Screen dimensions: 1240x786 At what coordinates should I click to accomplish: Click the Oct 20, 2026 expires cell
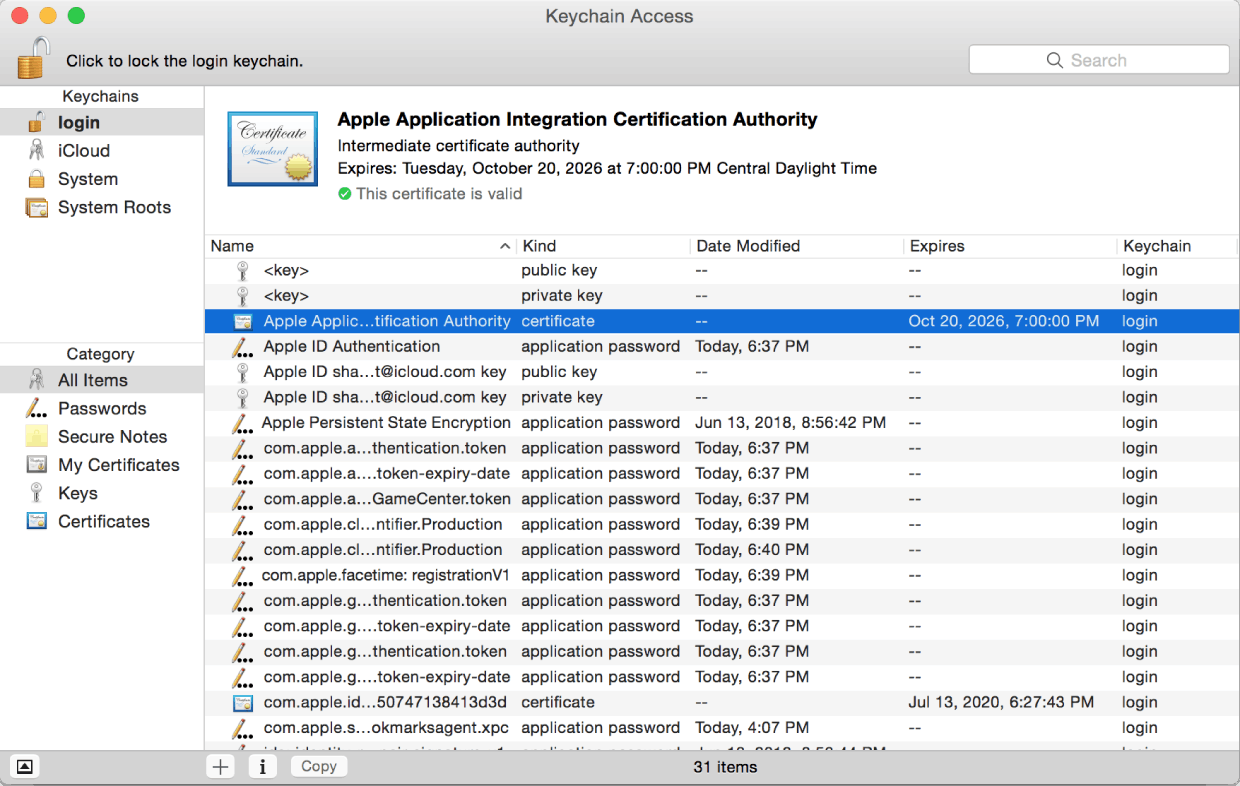tap(1003, 321)
